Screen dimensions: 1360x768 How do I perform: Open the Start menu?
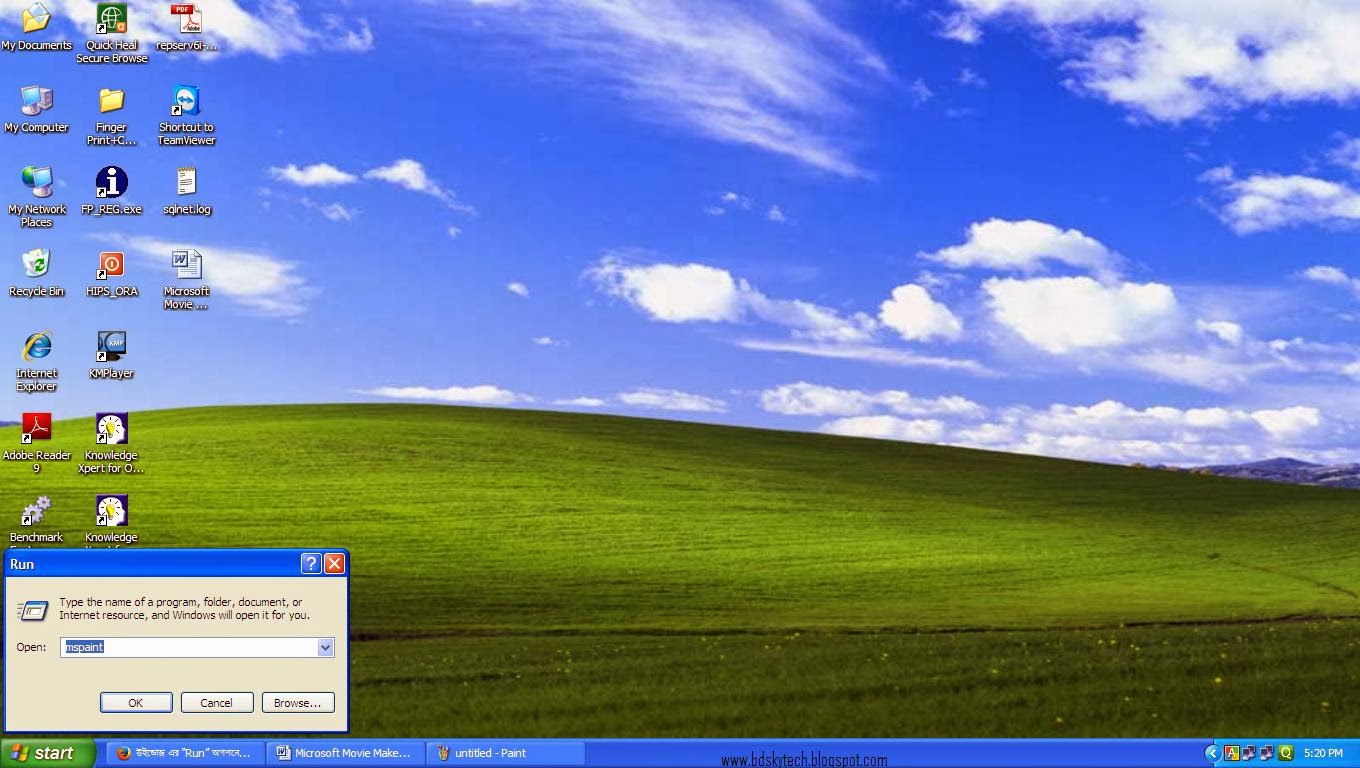coord(47,753)
